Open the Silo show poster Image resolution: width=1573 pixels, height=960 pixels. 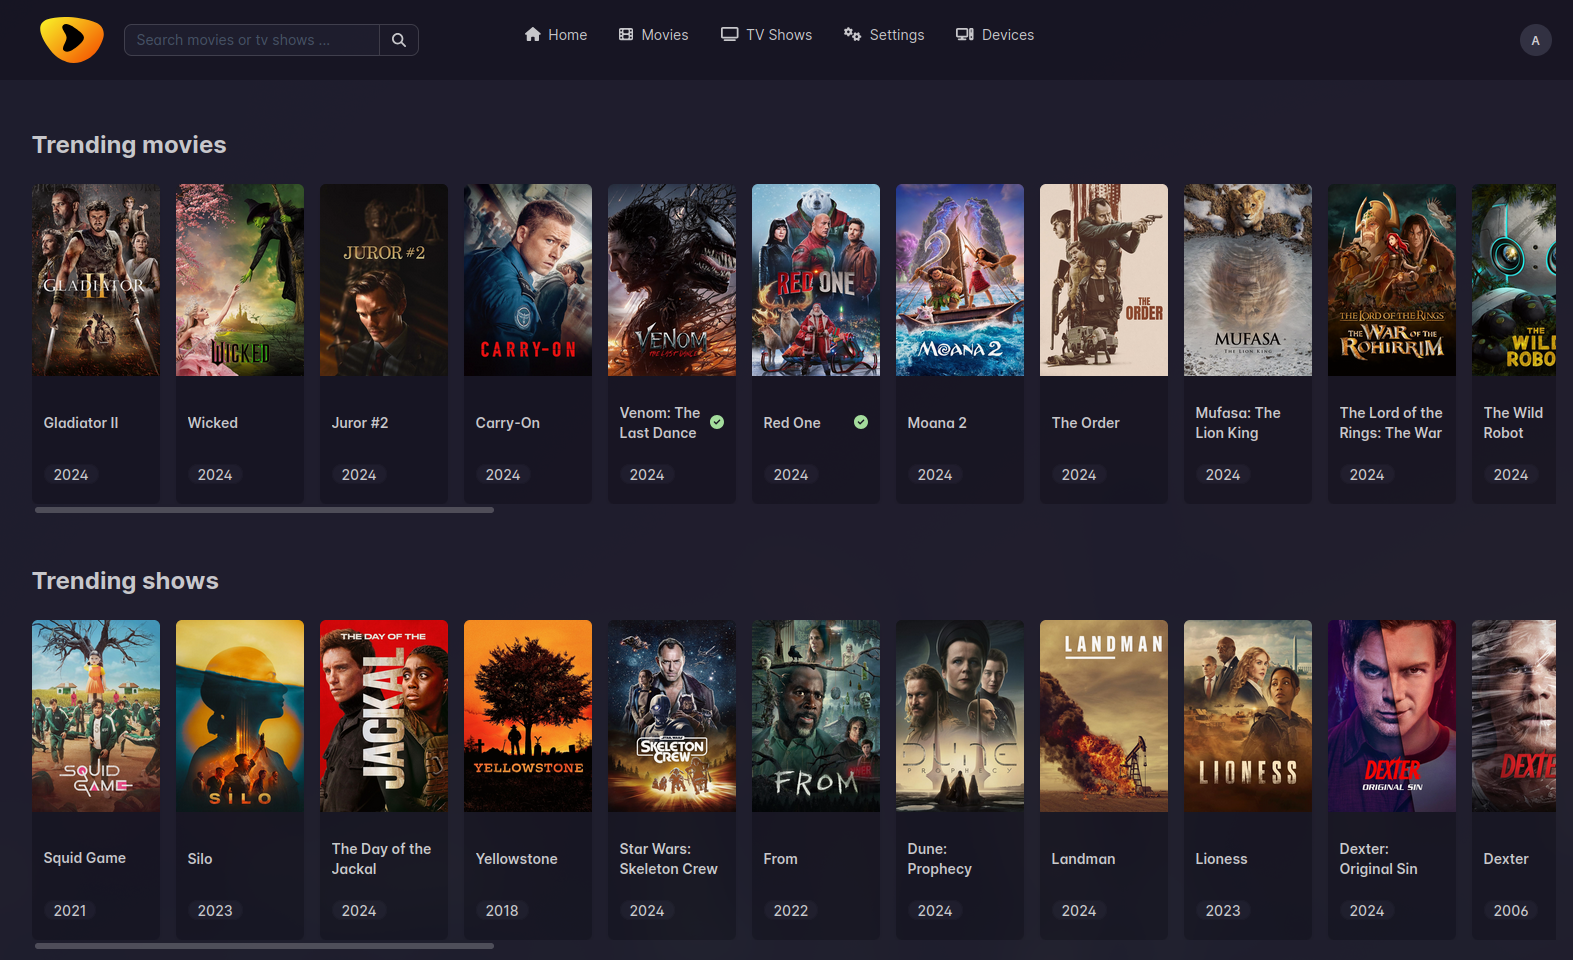pyautogui.click(x=240, y=716)
